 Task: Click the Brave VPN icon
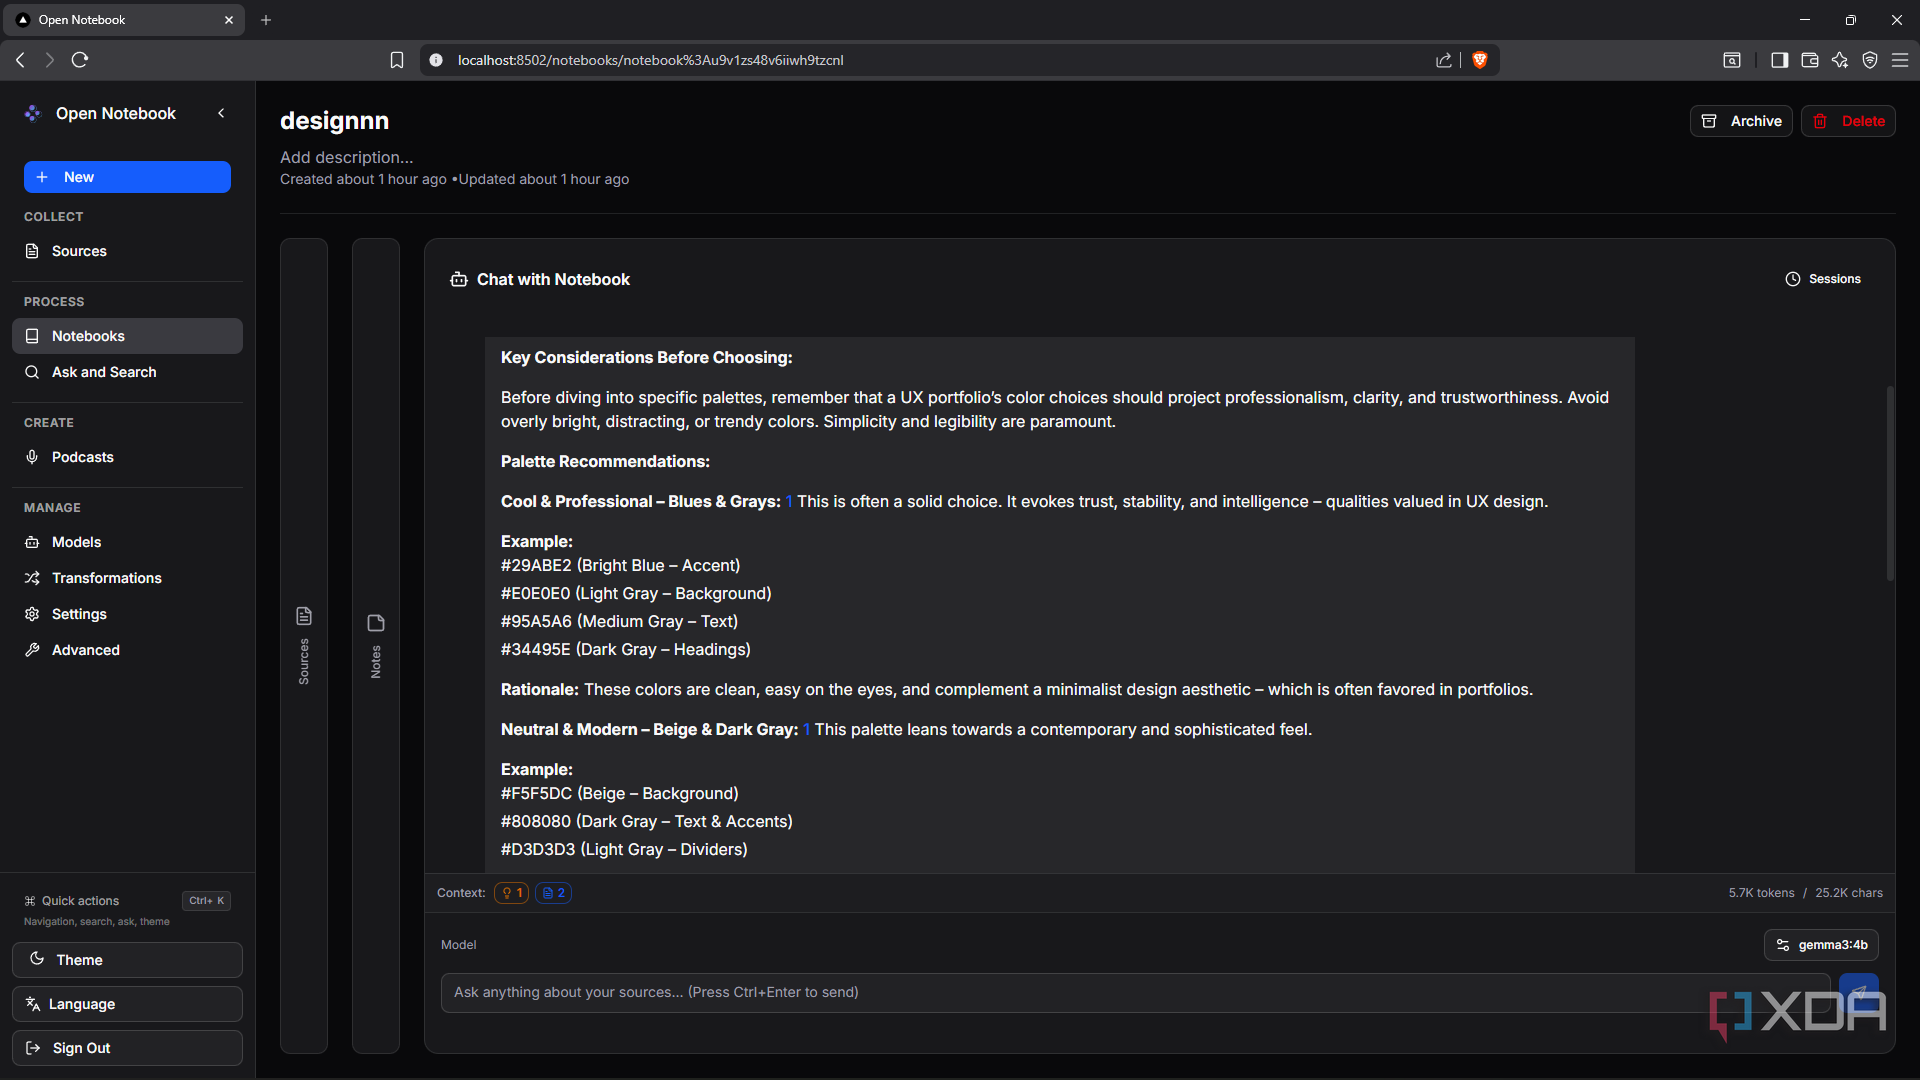point(1870,60)
